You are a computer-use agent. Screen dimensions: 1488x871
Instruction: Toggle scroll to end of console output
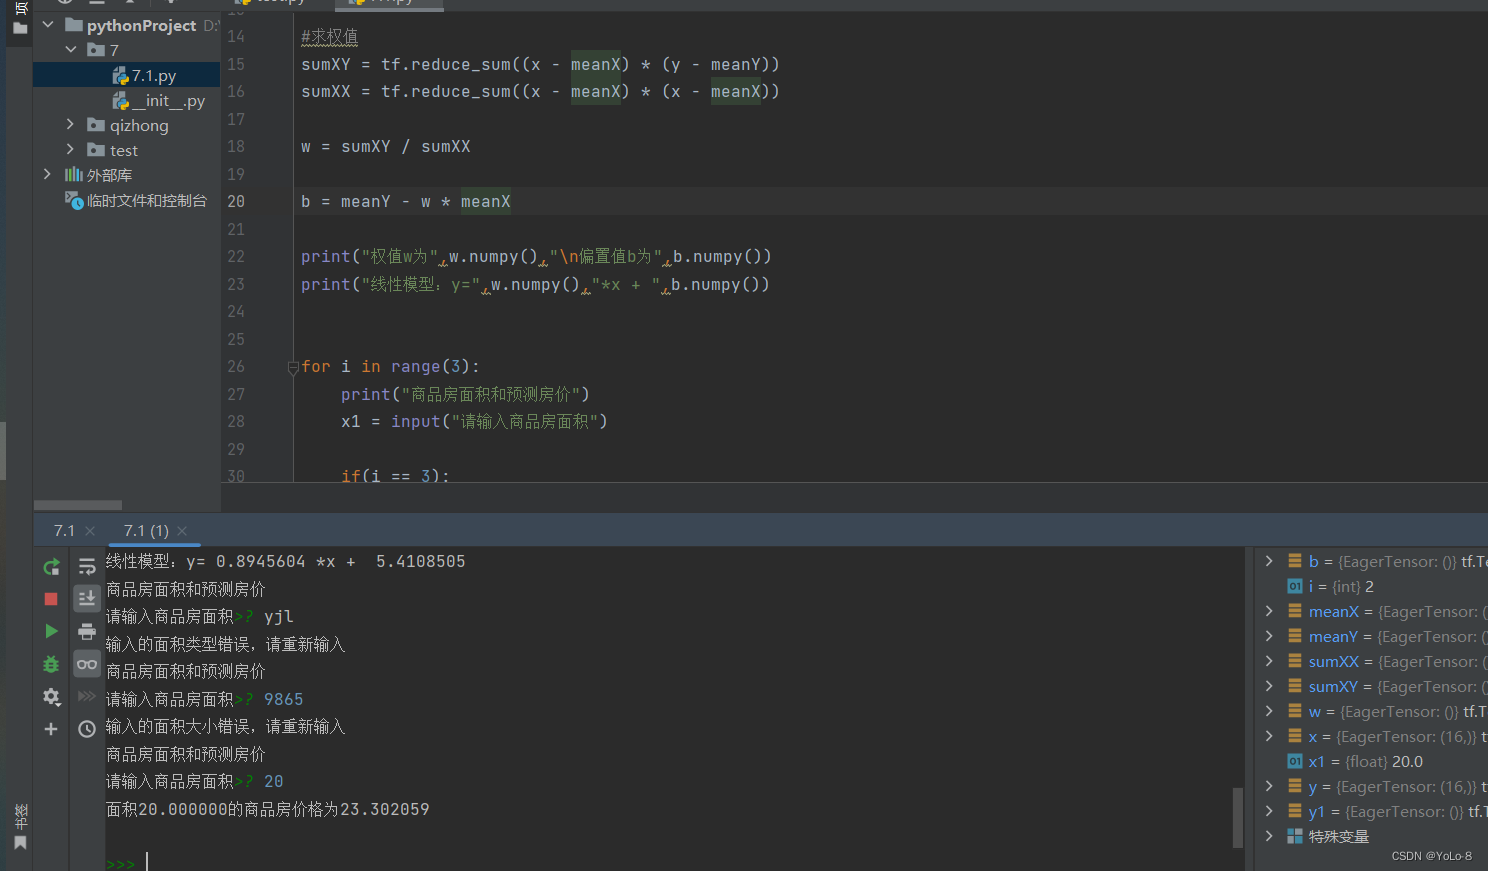[87, 599]
